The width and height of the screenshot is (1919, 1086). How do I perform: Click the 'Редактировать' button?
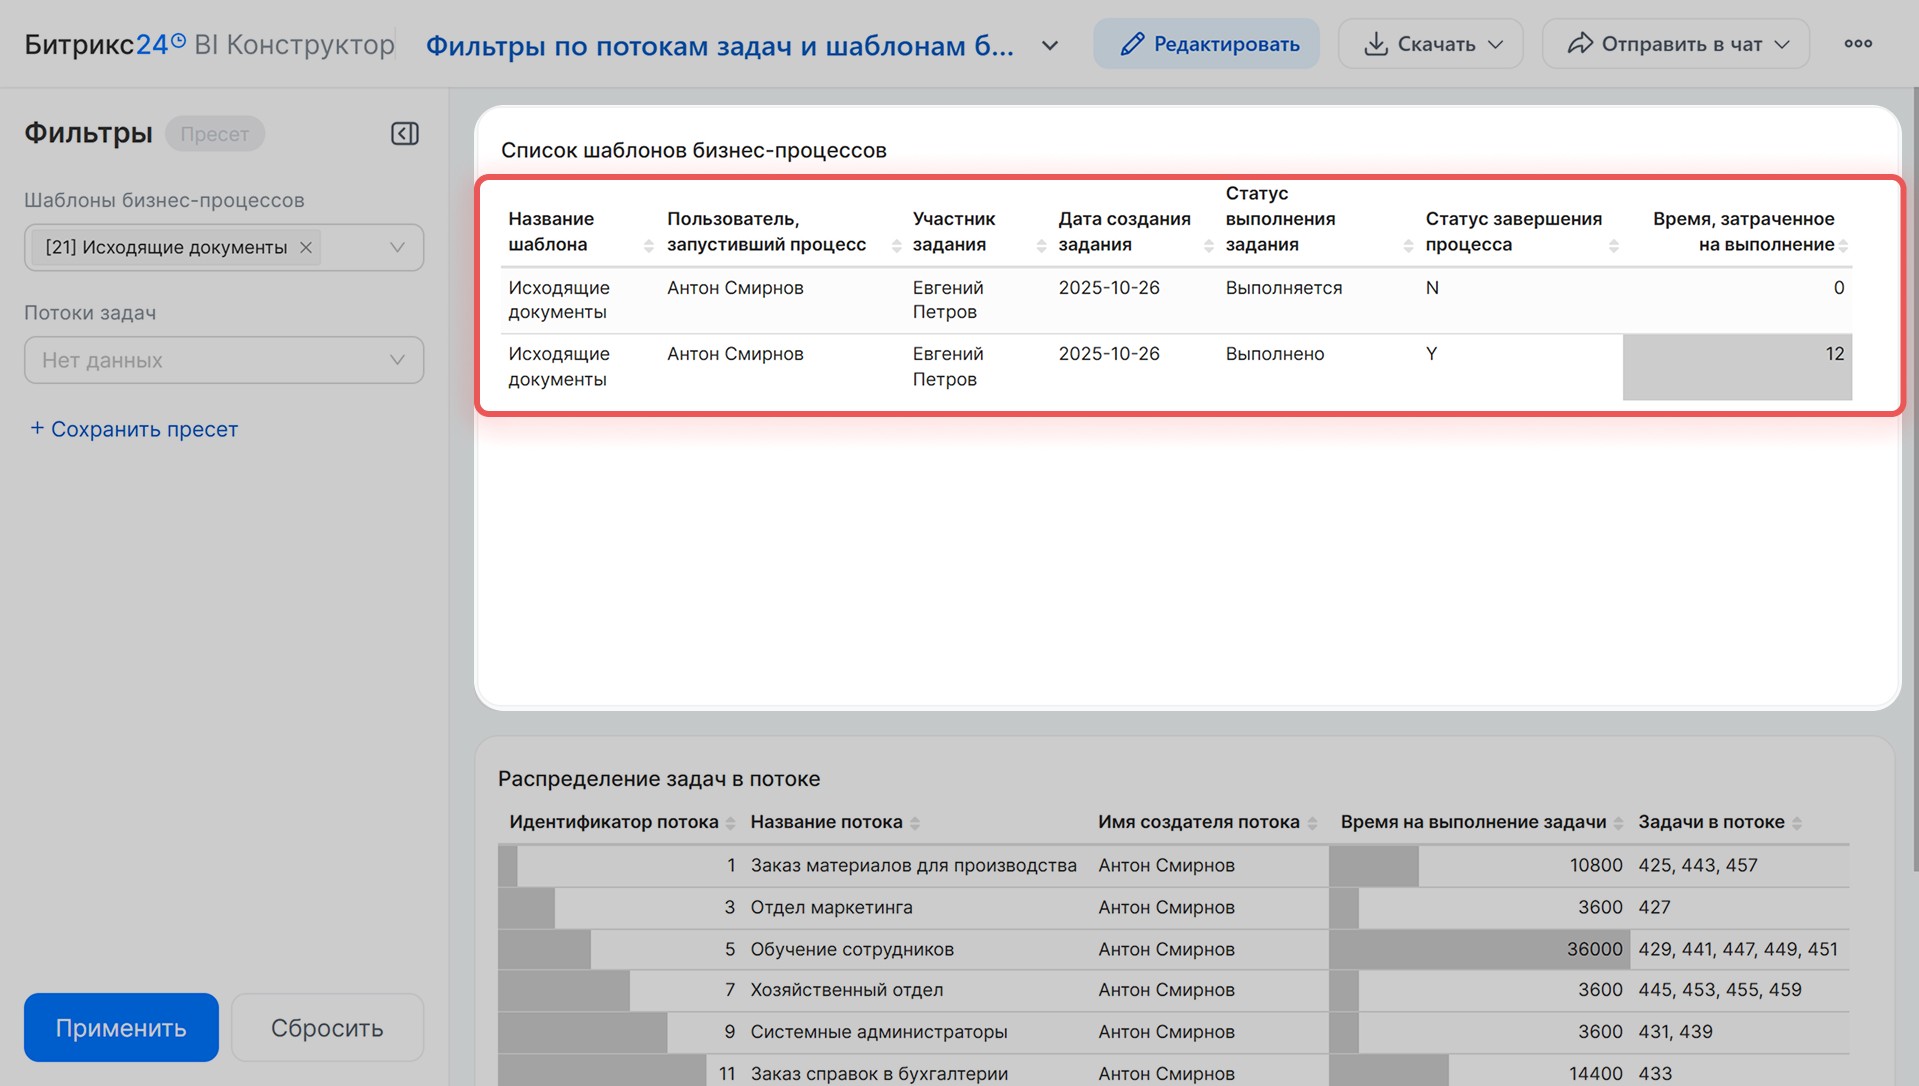click(x=1206, y=44)
